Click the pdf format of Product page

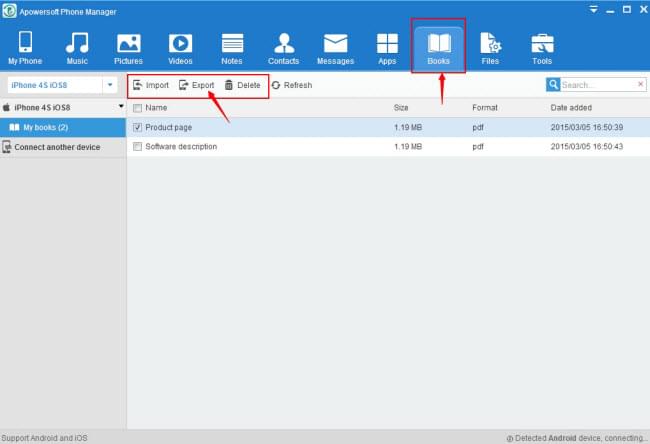click(x=478, y=127)
